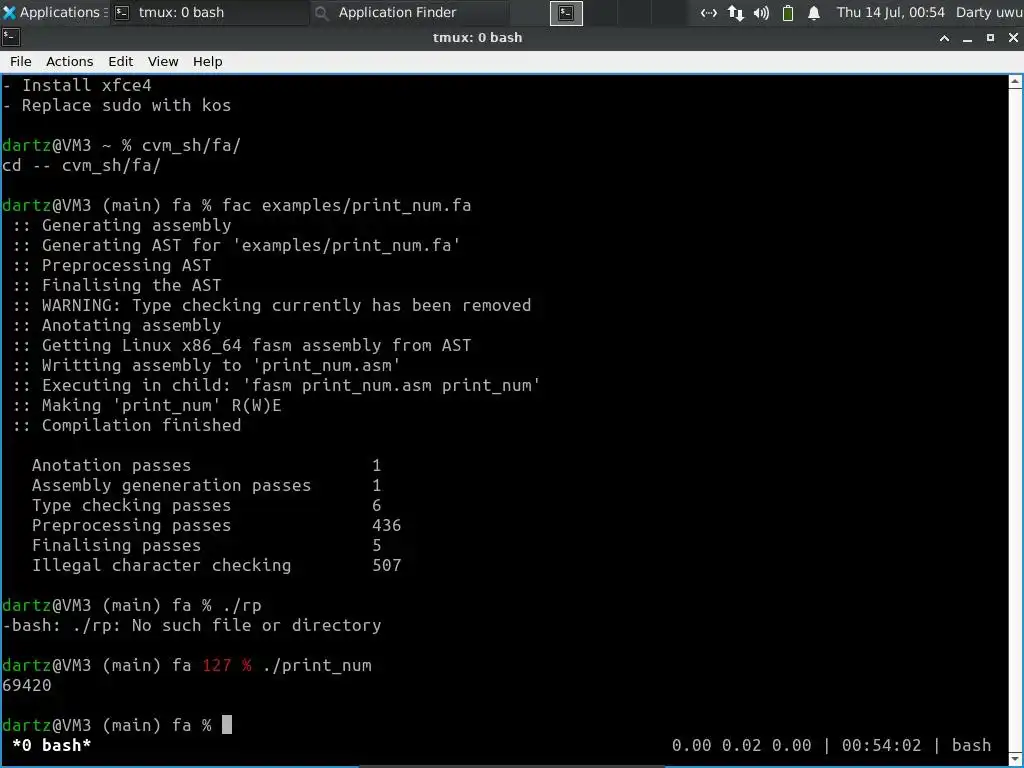The image size is (1024, 768).
Task: Click the tmux status time 00:54:02
Action: (881, 745)
